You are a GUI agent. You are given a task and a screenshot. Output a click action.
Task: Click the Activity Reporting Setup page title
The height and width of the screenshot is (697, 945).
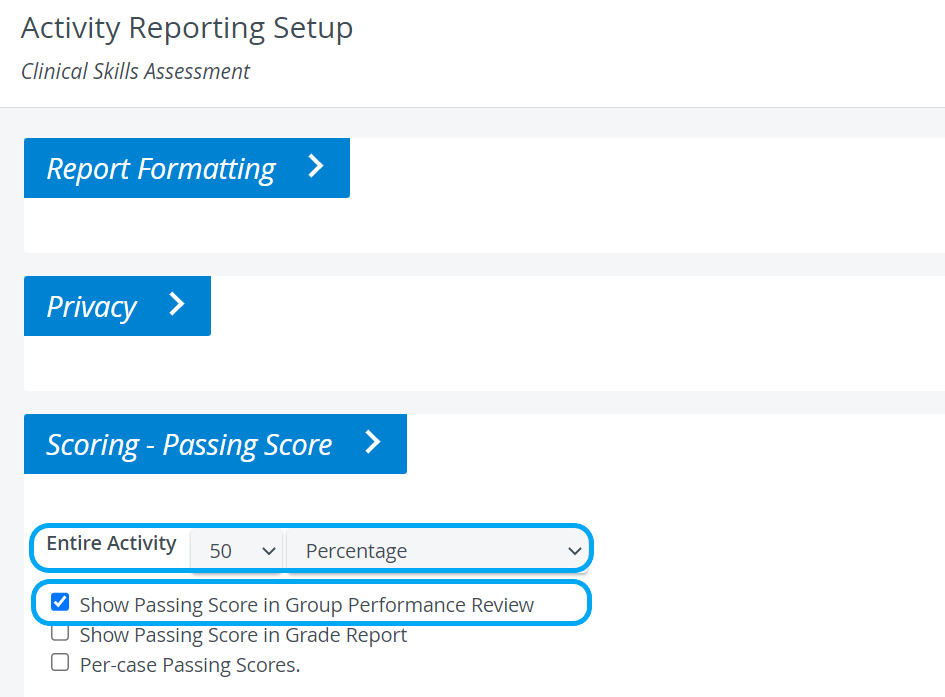pyautogui.click(x=187, y=28)
